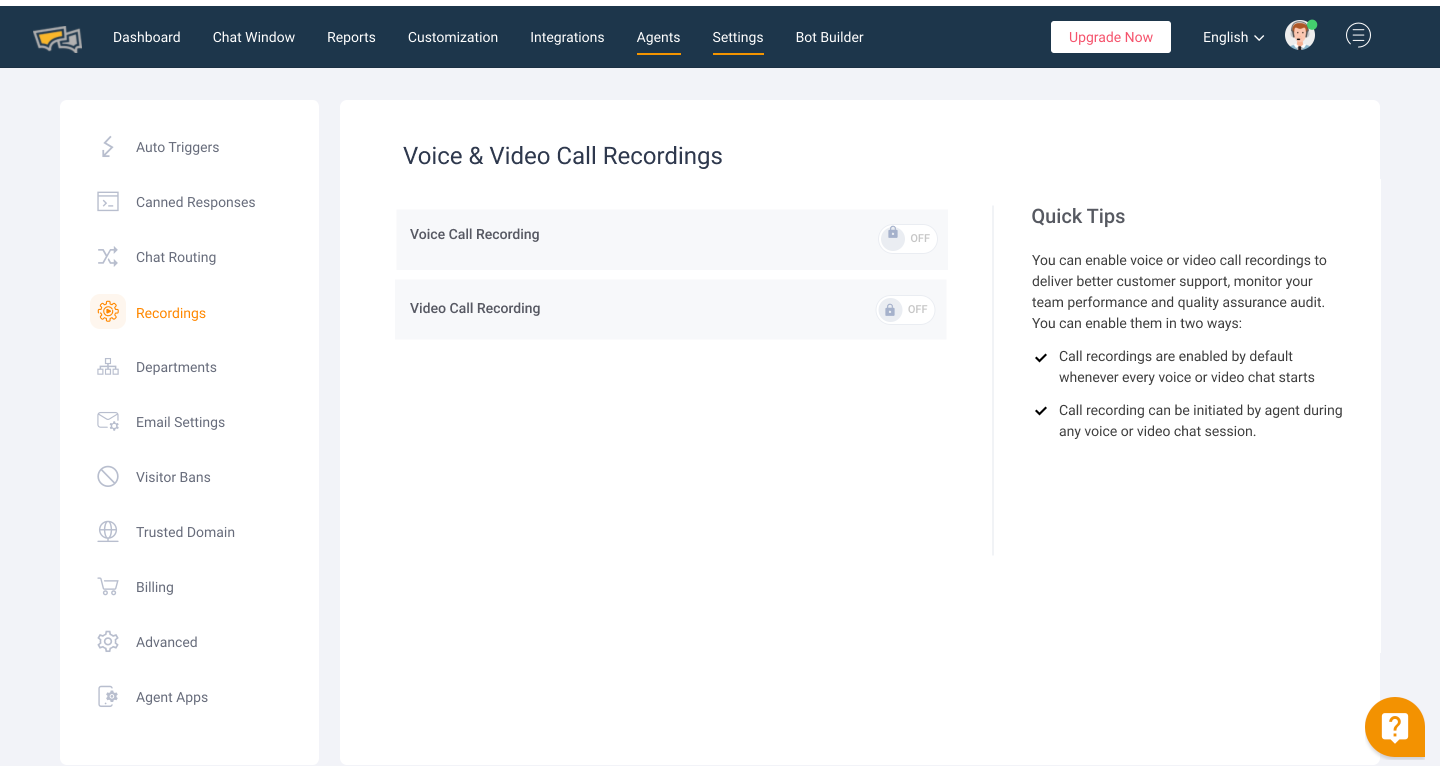Screen dimensions: 1440x766
Task: Click the Departments hierarchy icon
Action: tap(108, 367)
